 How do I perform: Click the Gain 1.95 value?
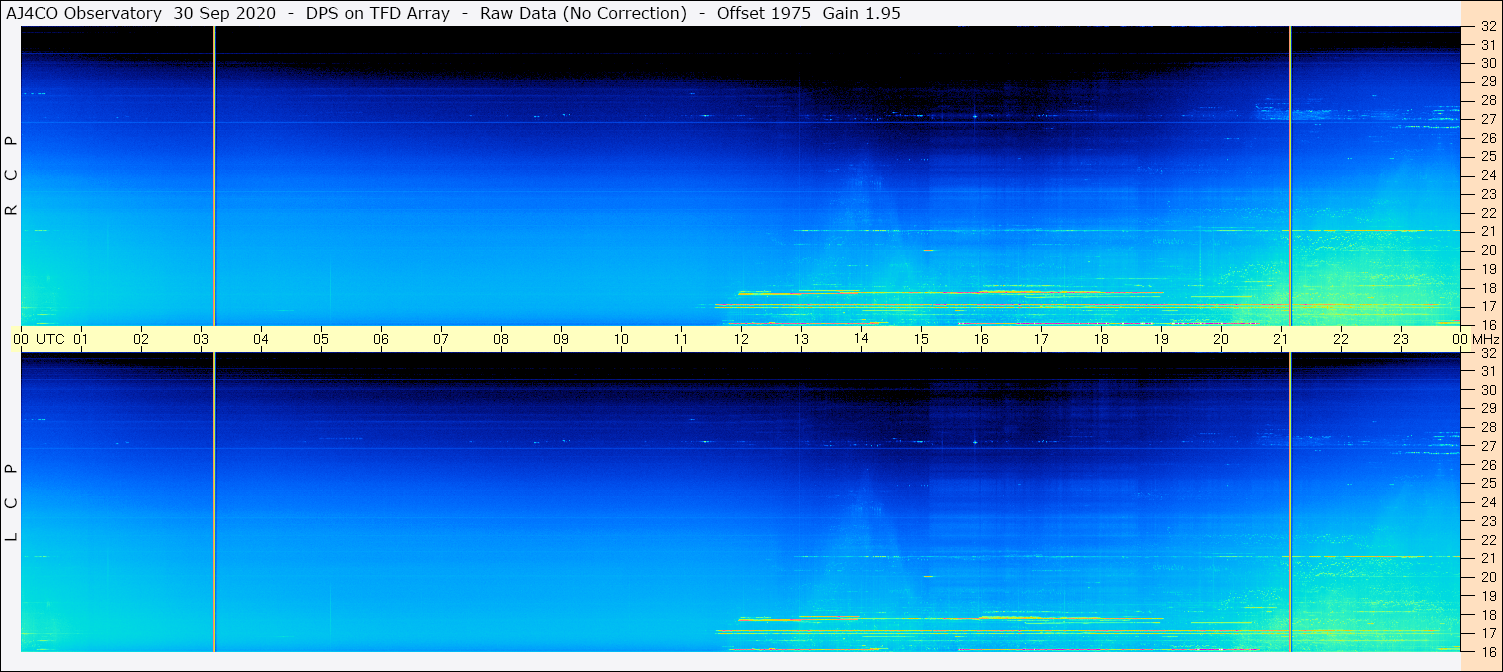click(862, 13)
